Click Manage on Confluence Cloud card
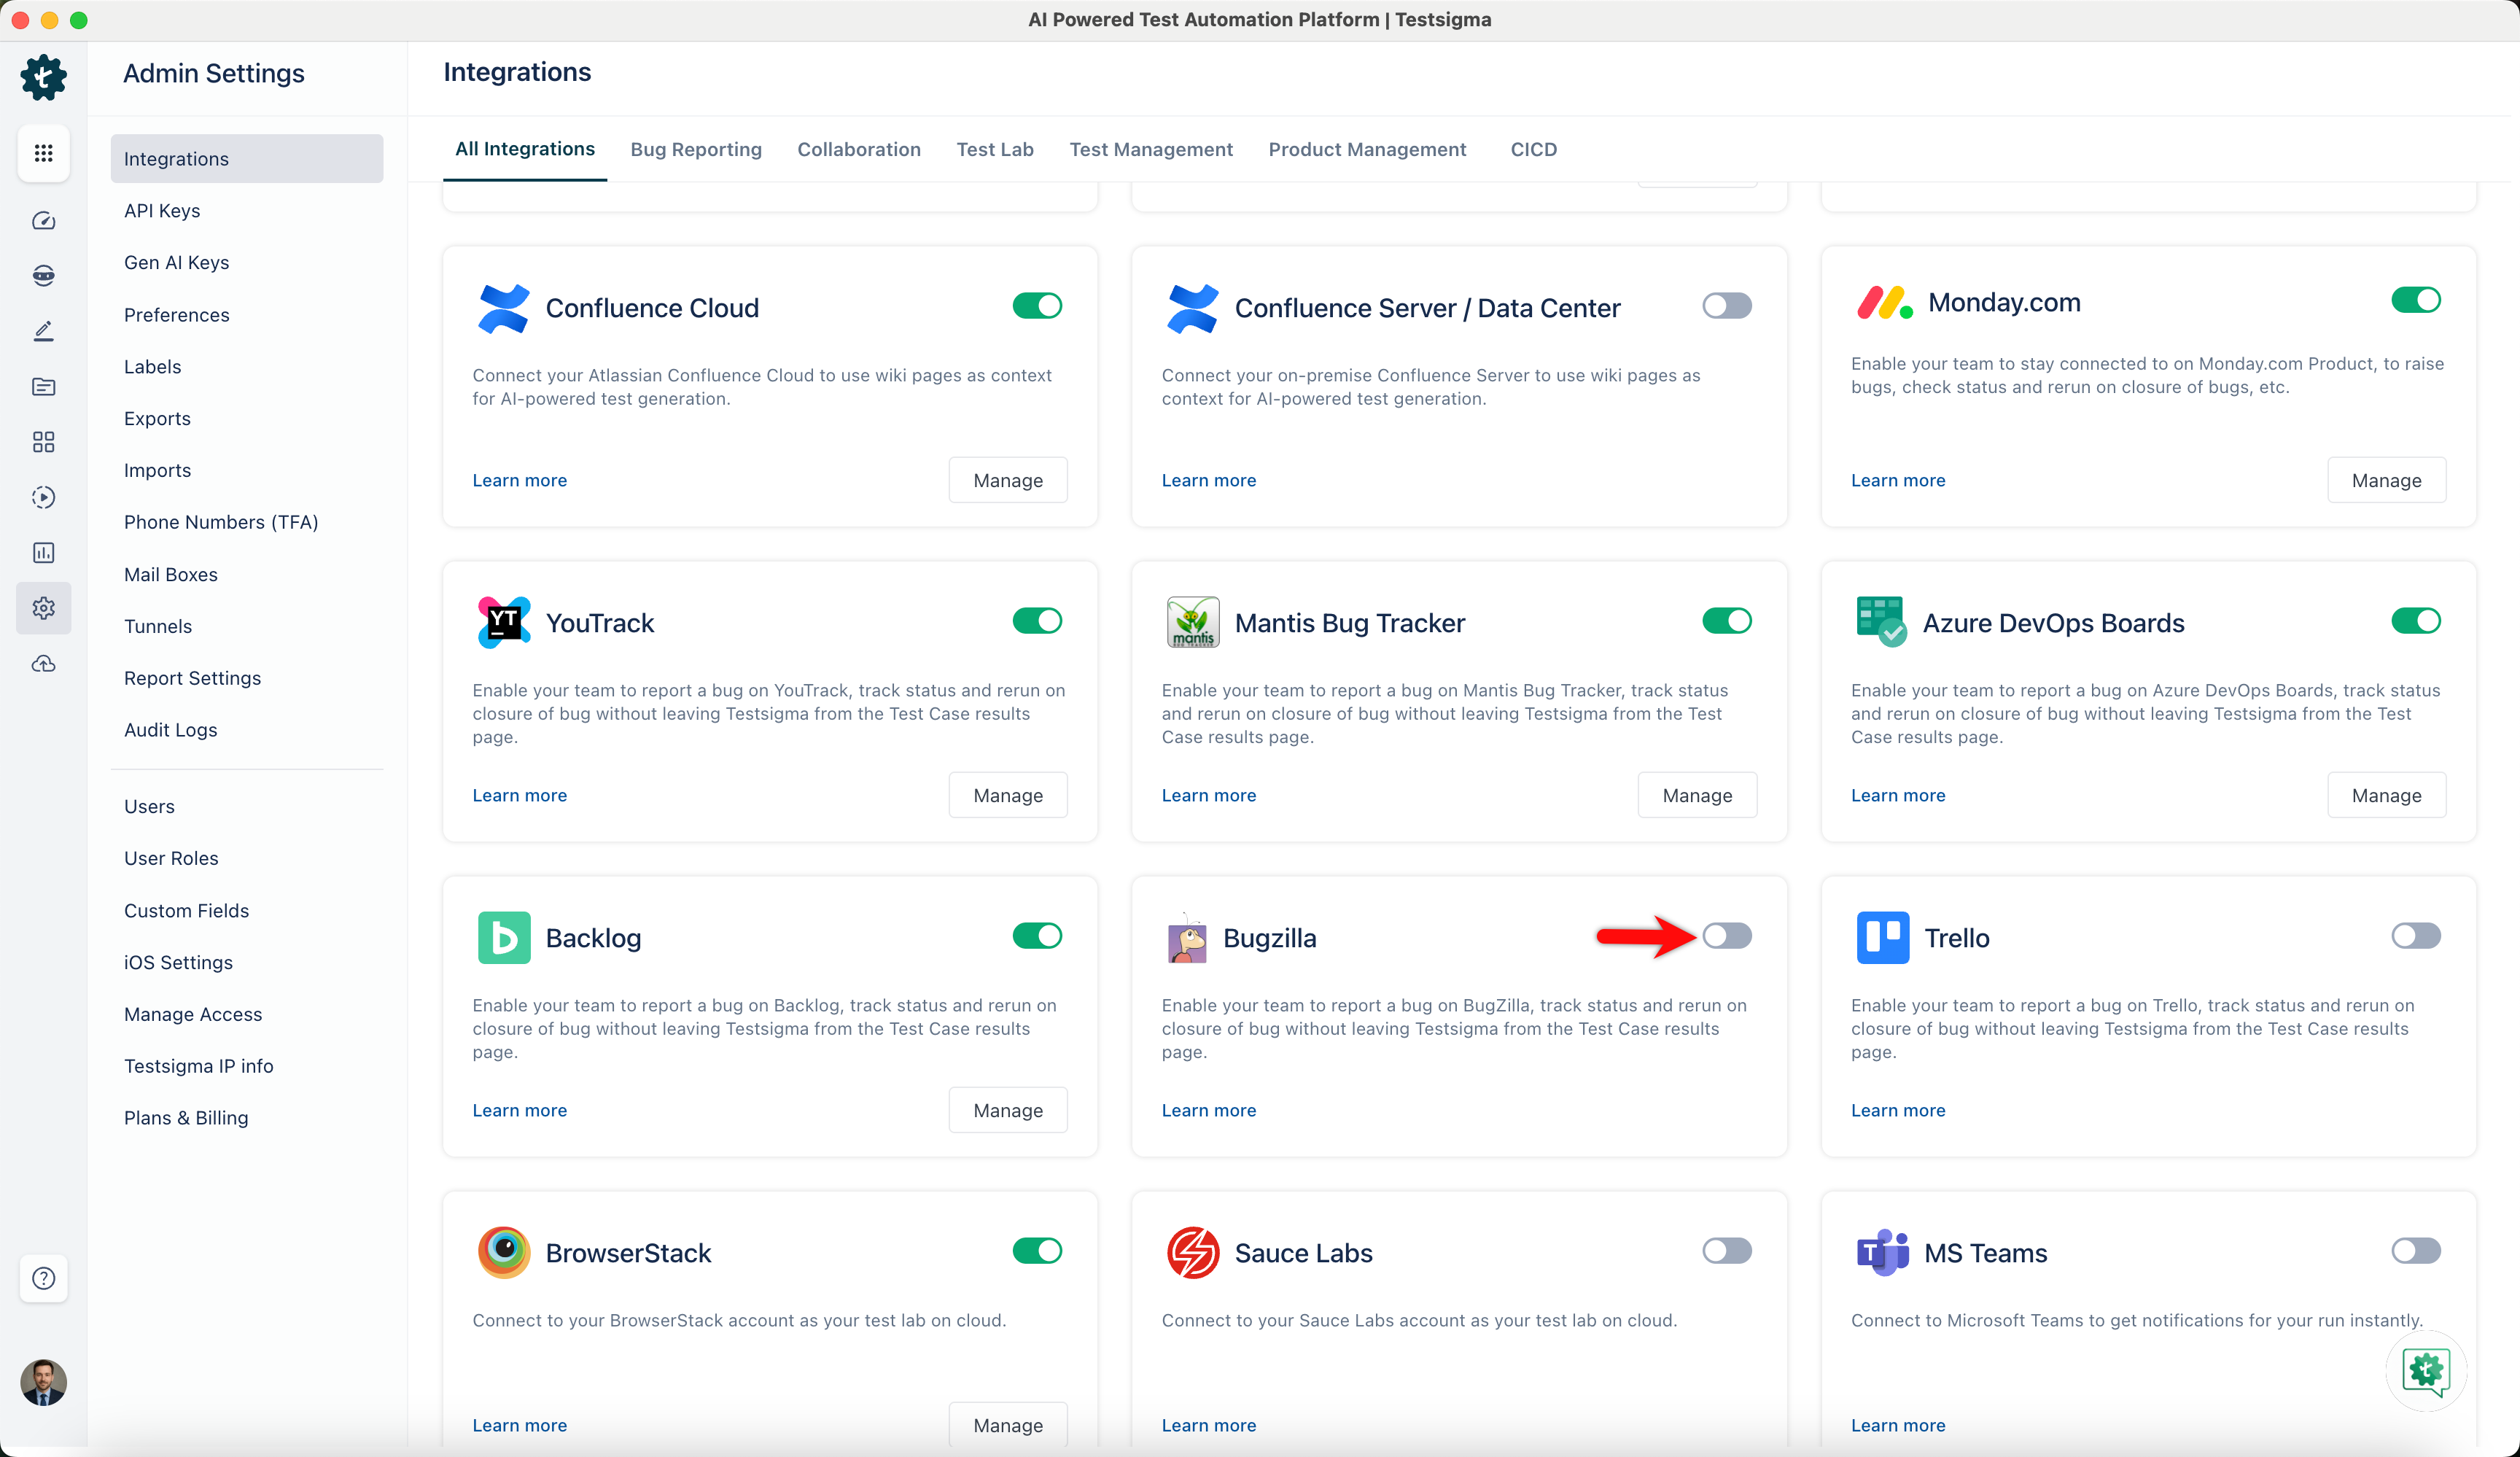The height and width of the screenshot is (1457, 2520). tap(1008, 480)
